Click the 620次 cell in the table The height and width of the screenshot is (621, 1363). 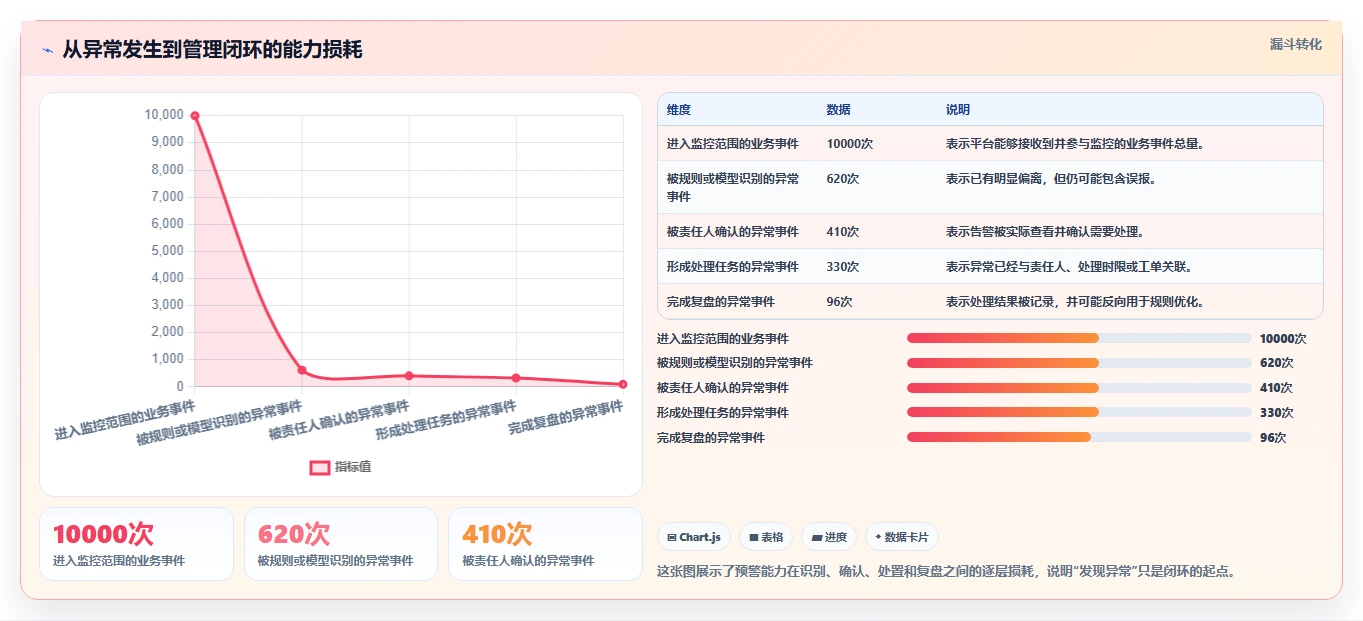point(843,179)
